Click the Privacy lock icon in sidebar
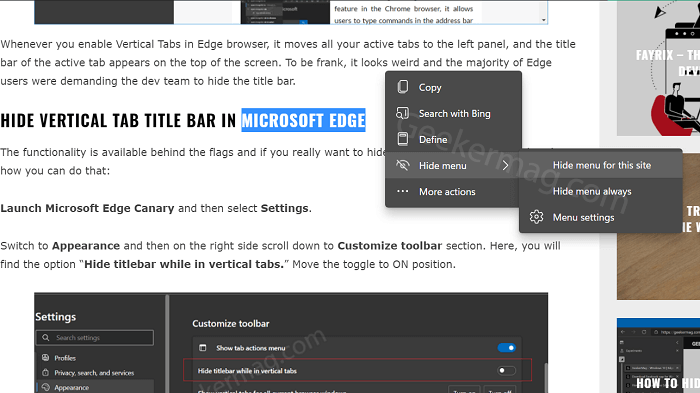Image resolution: width=700 pixels, height=393 pixels. pos(45,372)
